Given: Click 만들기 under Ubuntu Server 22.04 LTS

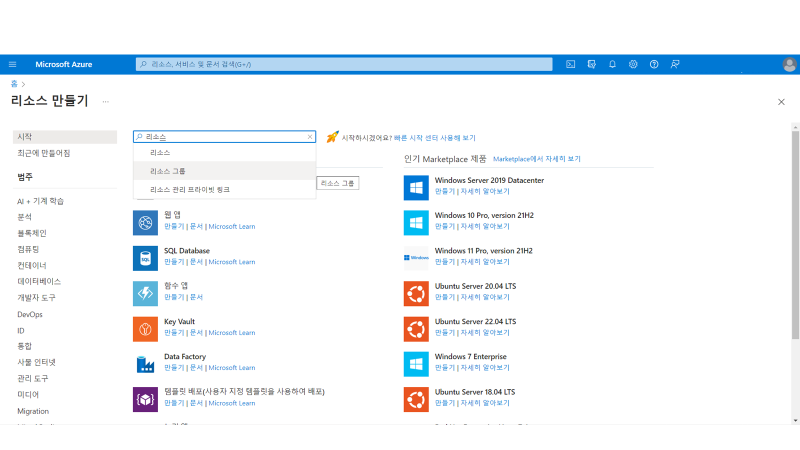Looking at the screenshot, I should (445, 333).
